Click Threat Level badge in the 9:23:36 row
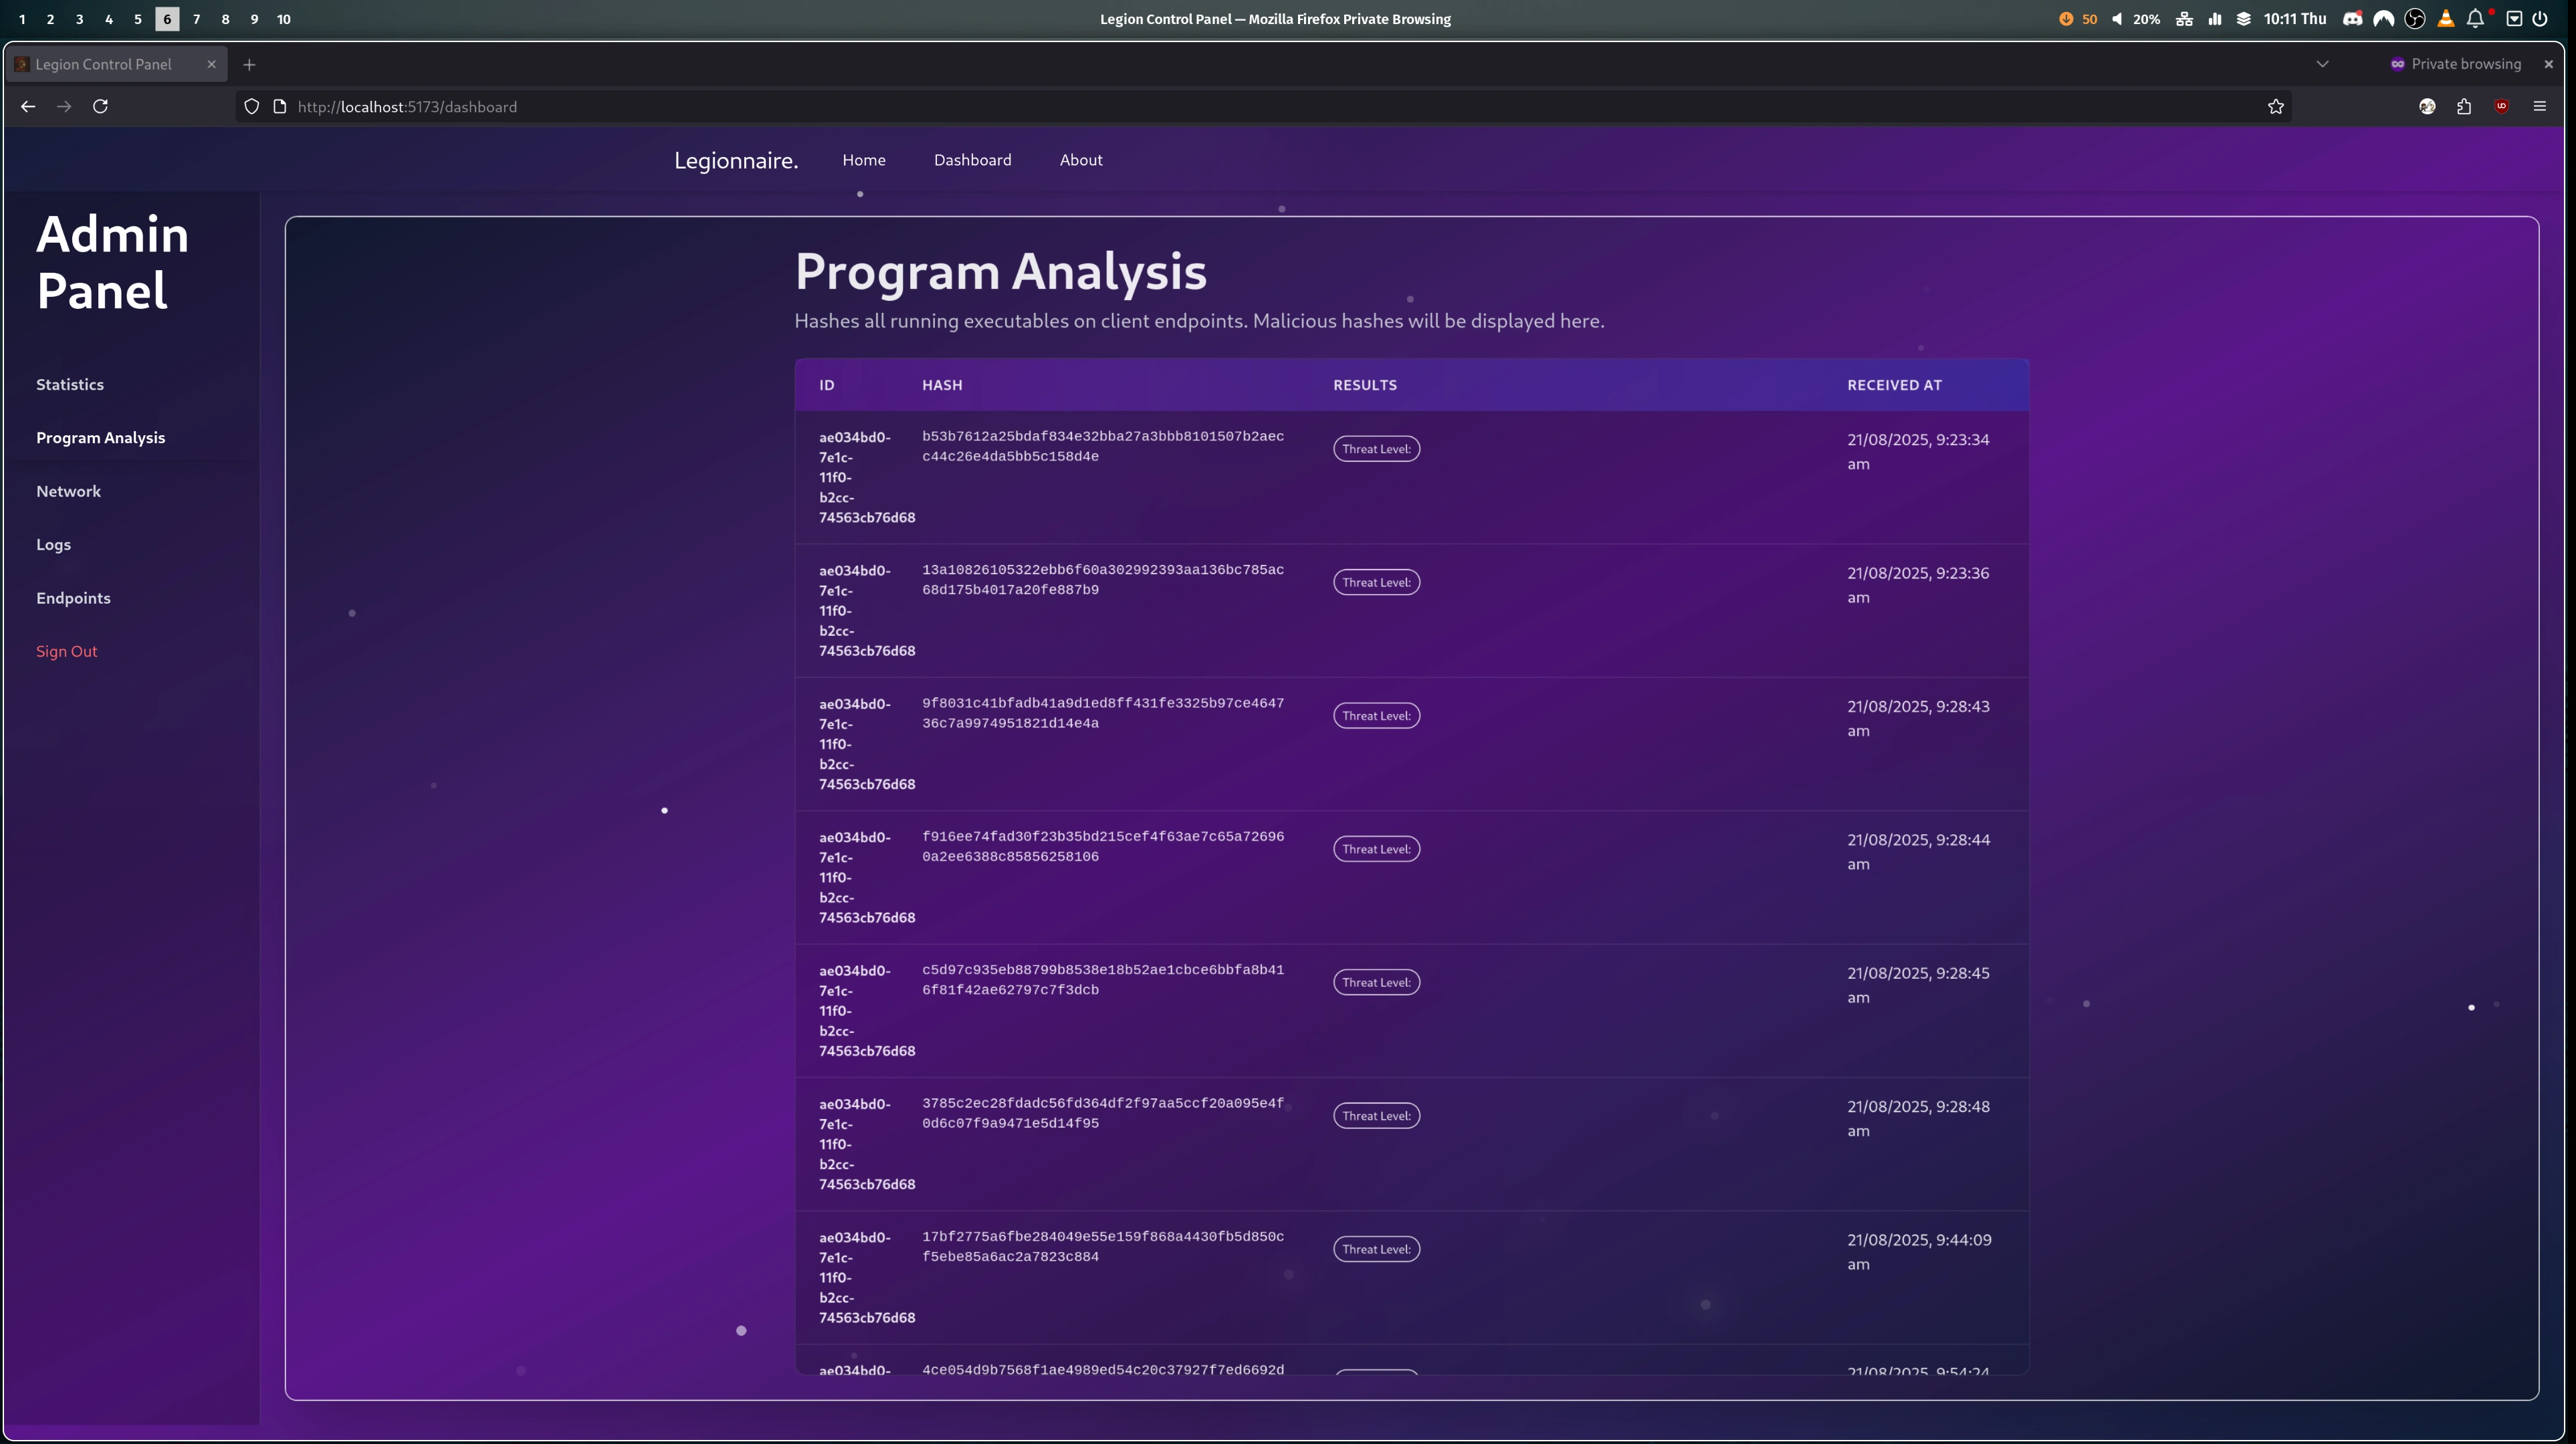The width and height of the screenshot is (2576, 1444). click(1376, 582)
